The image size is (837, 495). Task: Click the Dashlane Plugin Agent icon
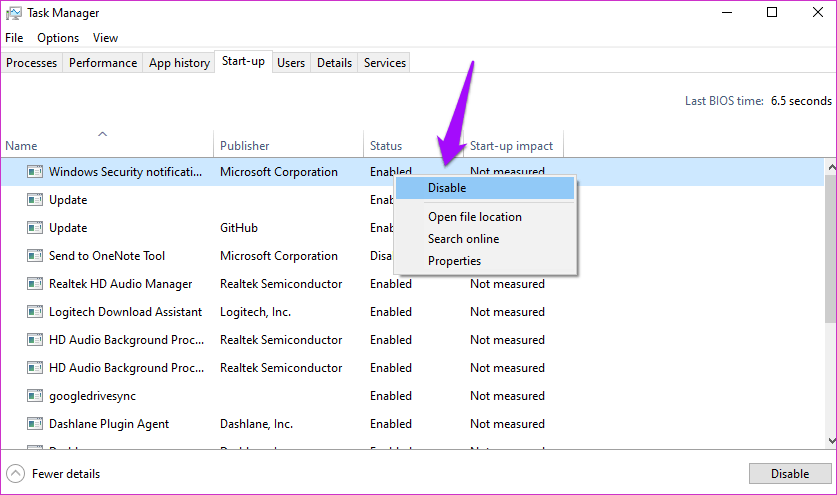pyautogui.click(x=35, y=424)
